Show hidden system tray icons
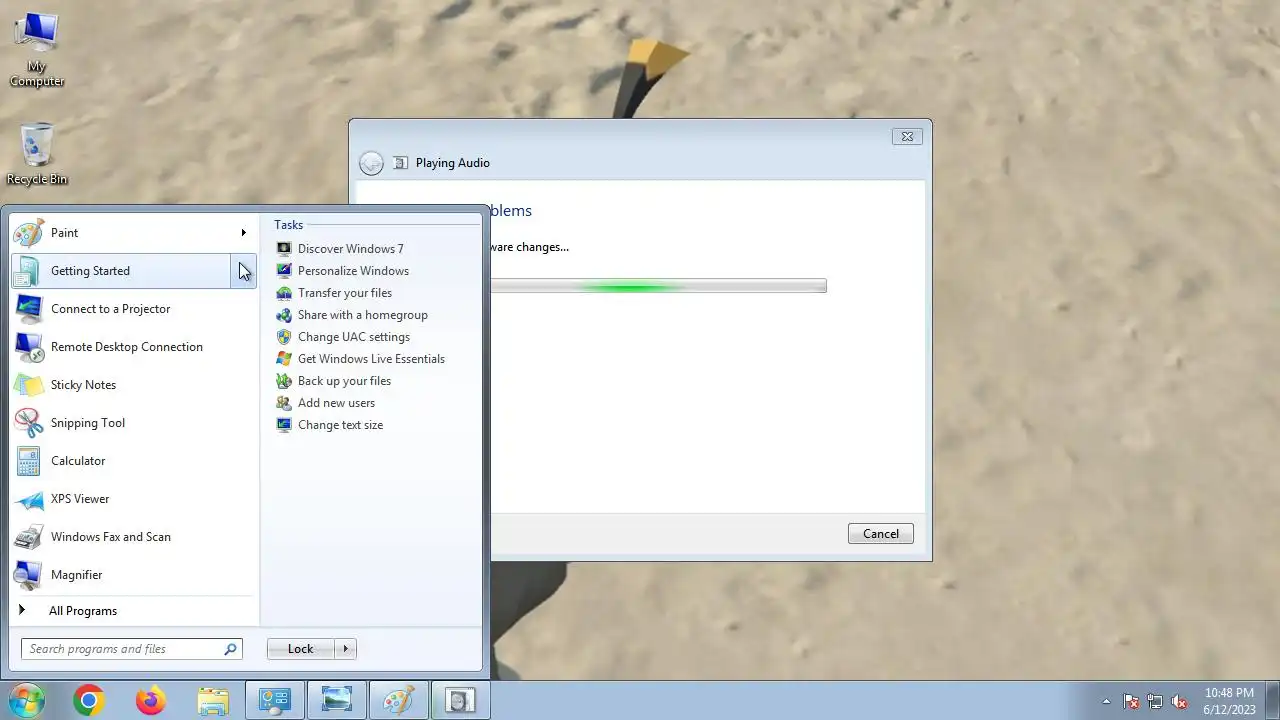This screenshot has height=720, width=1280. (x=1106, y=701)
